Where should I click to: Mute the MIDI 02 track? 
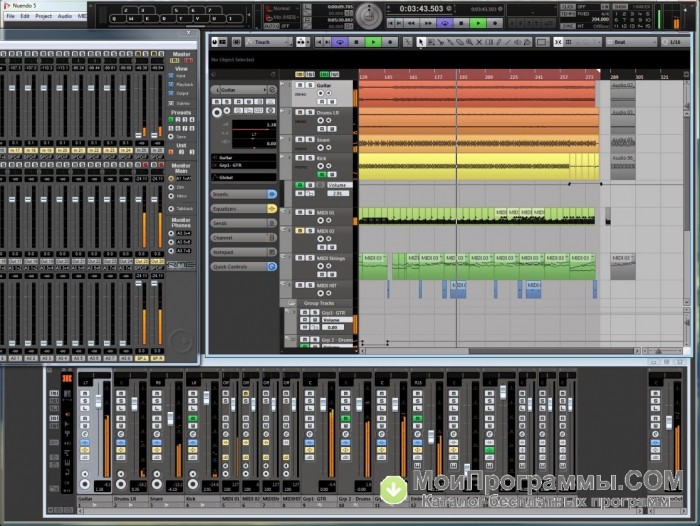[x=299, y=230]
